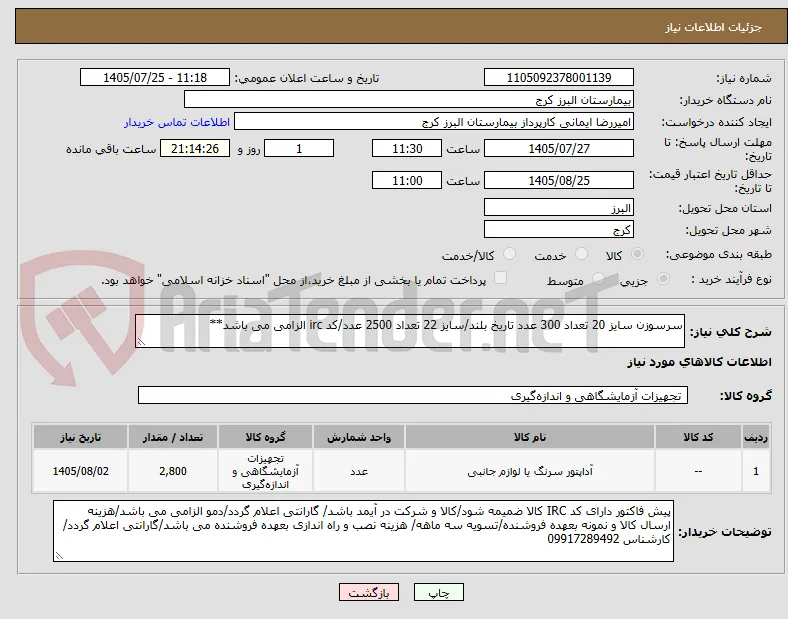Click the ردیف column header
The width and height of the screenshot is (788, 619).
click(756, 437)
